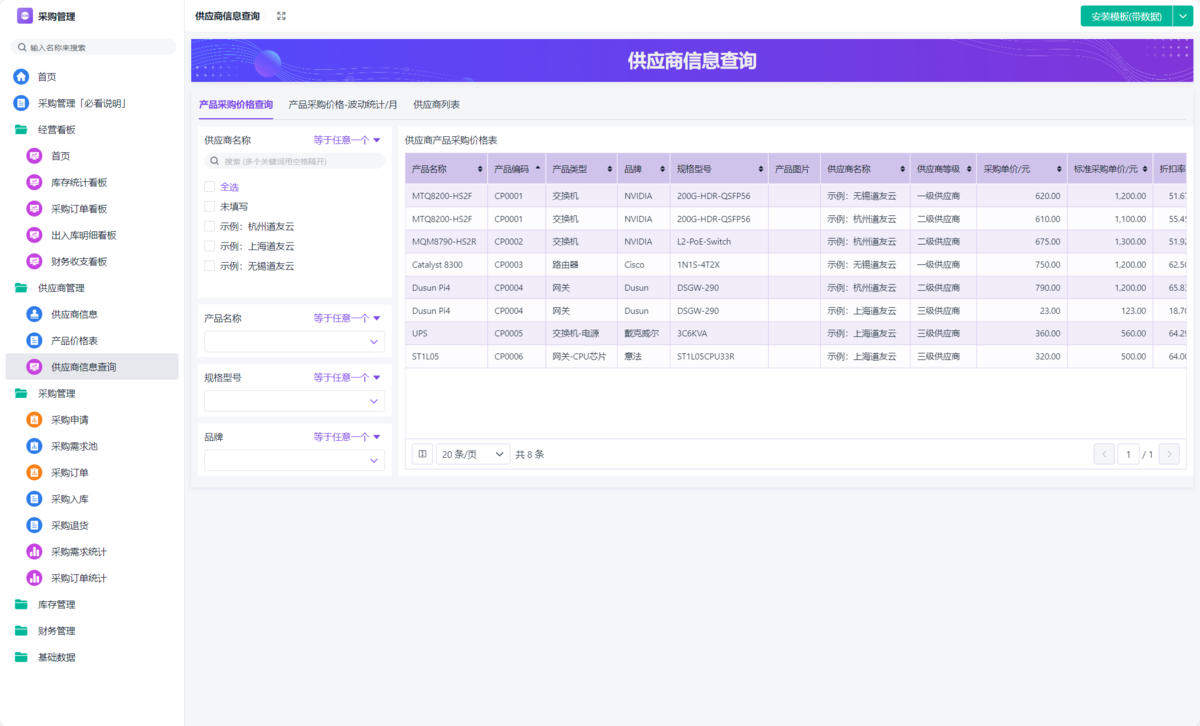The width and height of the screenshot is (1200, 726).
Task: Click the 采购申请 orange icon
Action: pyautogui.click(x=34, y=420)
